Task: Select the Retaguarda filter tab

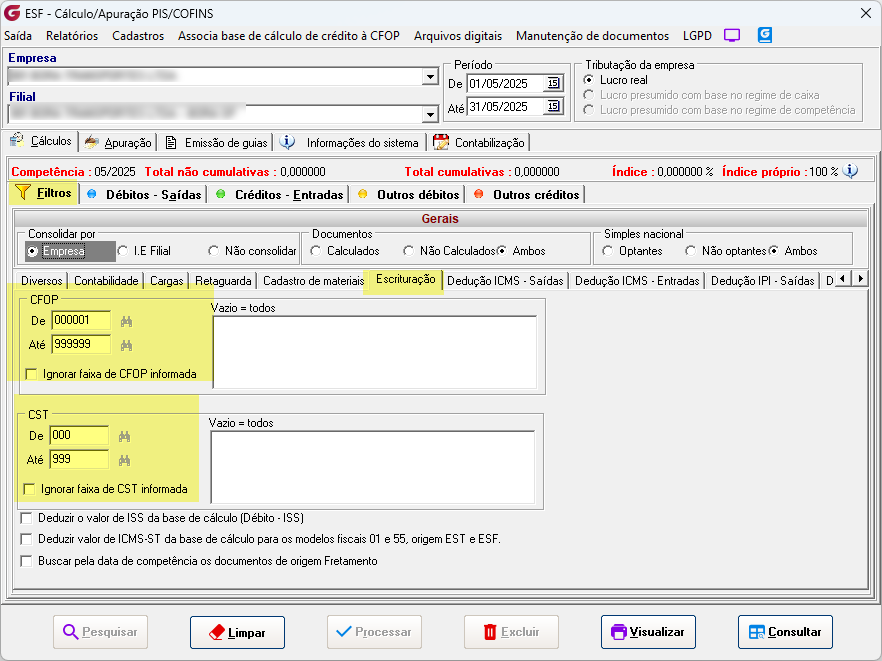Action: click(223, 281)
